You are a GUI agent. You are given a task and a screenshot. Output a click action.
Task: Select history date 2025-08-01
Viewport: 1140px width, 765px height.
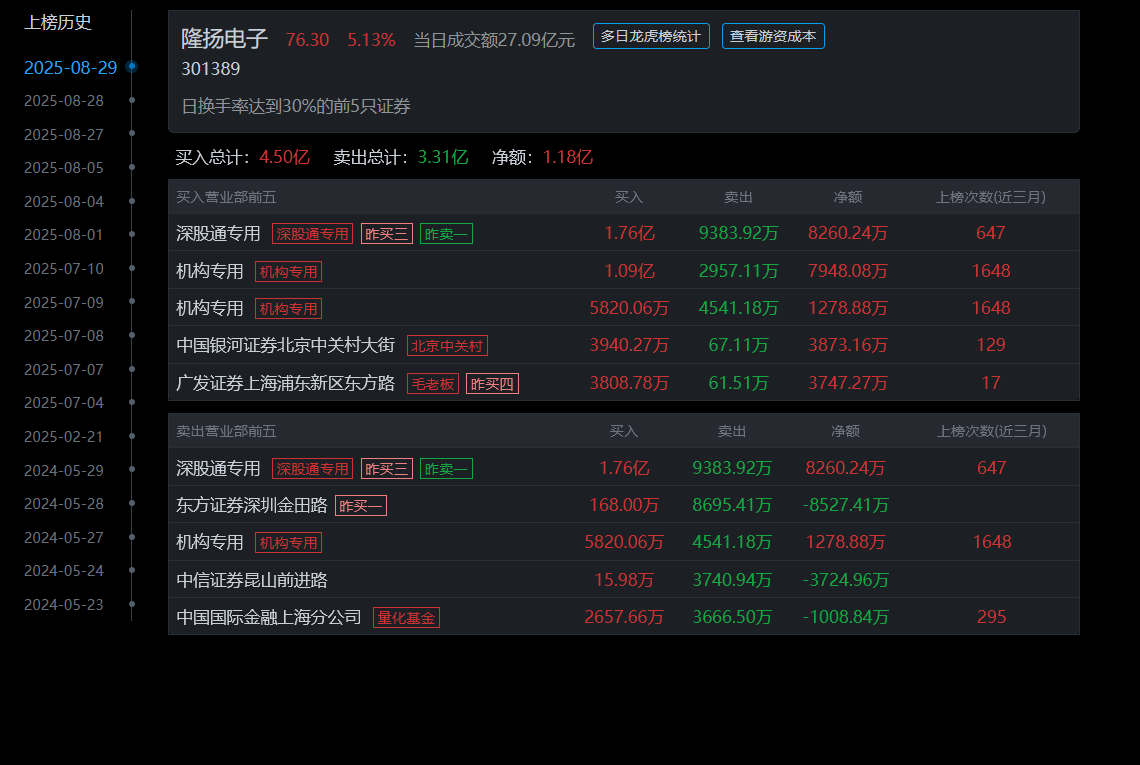pos(64,235)
